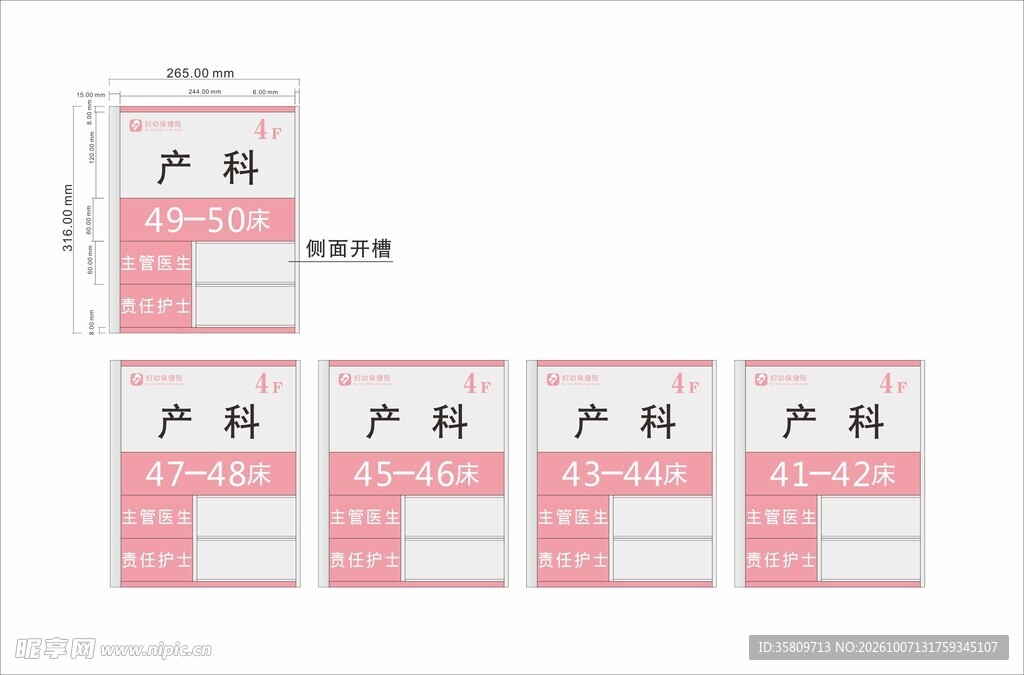Select blank nurse name slot on 47–48床 sign
The height and width of the screenshot is (675, 1024).
[x=246, y=559]
